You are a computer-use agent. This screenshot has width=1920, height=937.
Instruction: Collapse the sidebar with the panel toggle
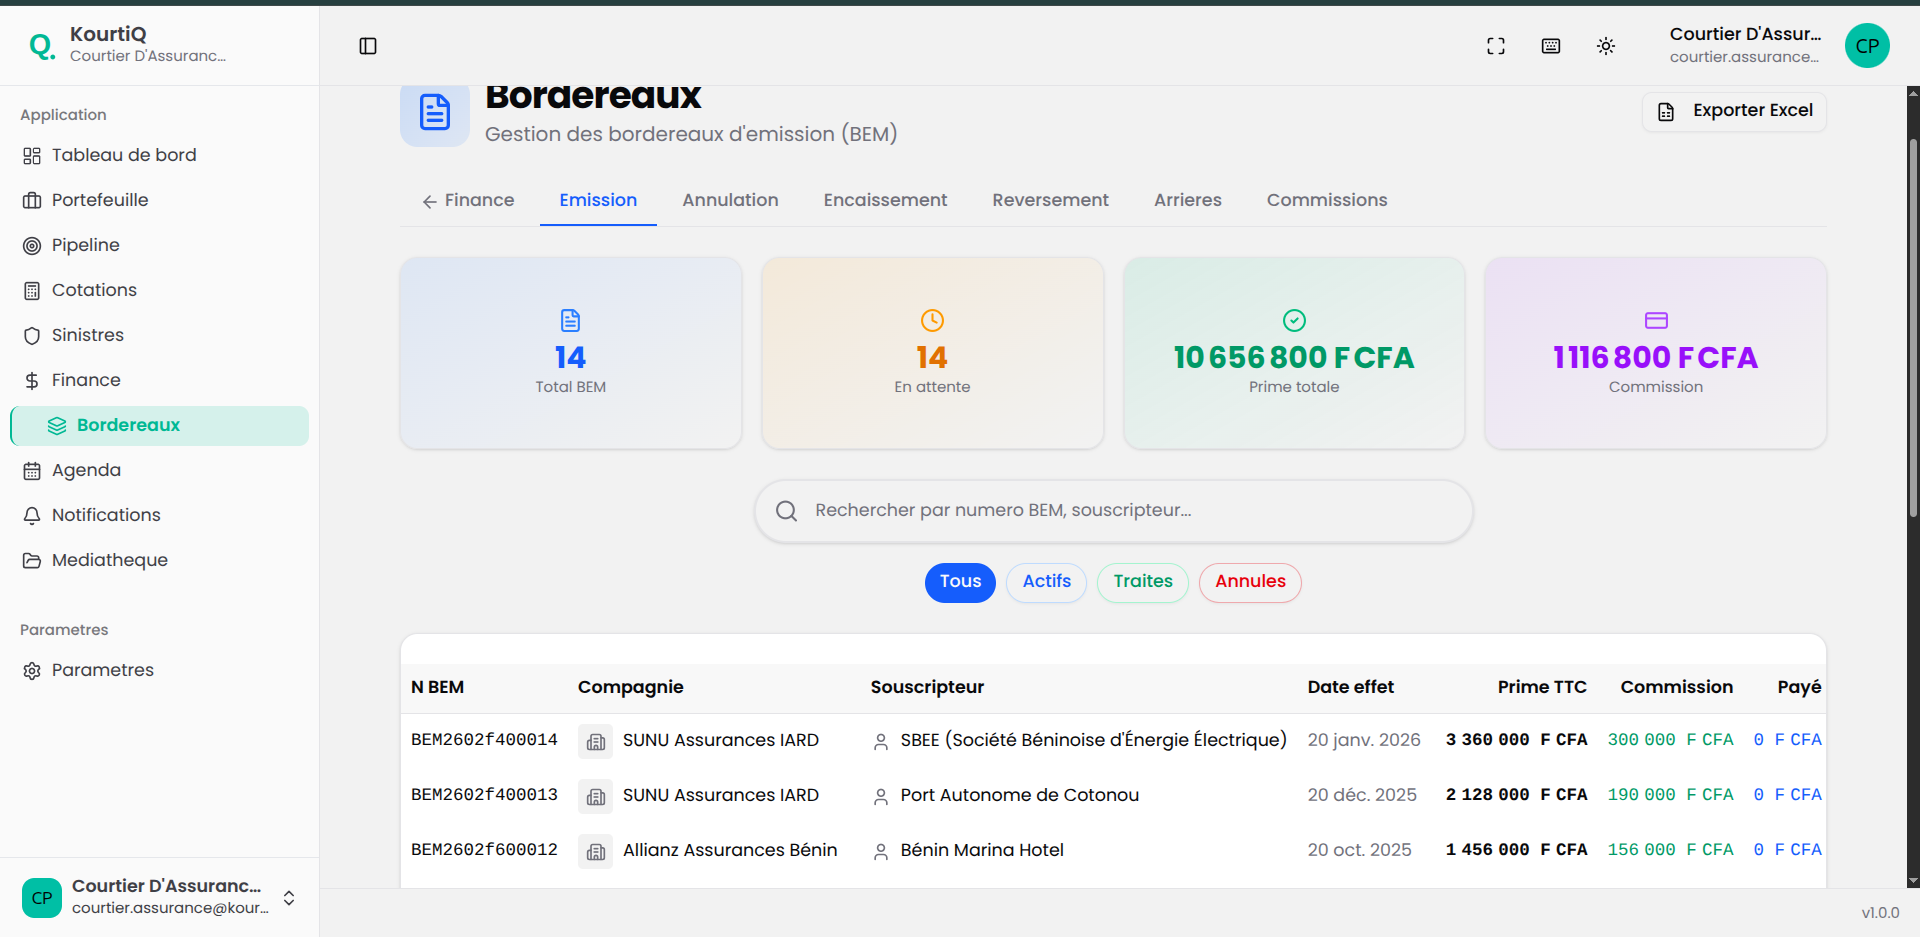(x=368, y=46)
